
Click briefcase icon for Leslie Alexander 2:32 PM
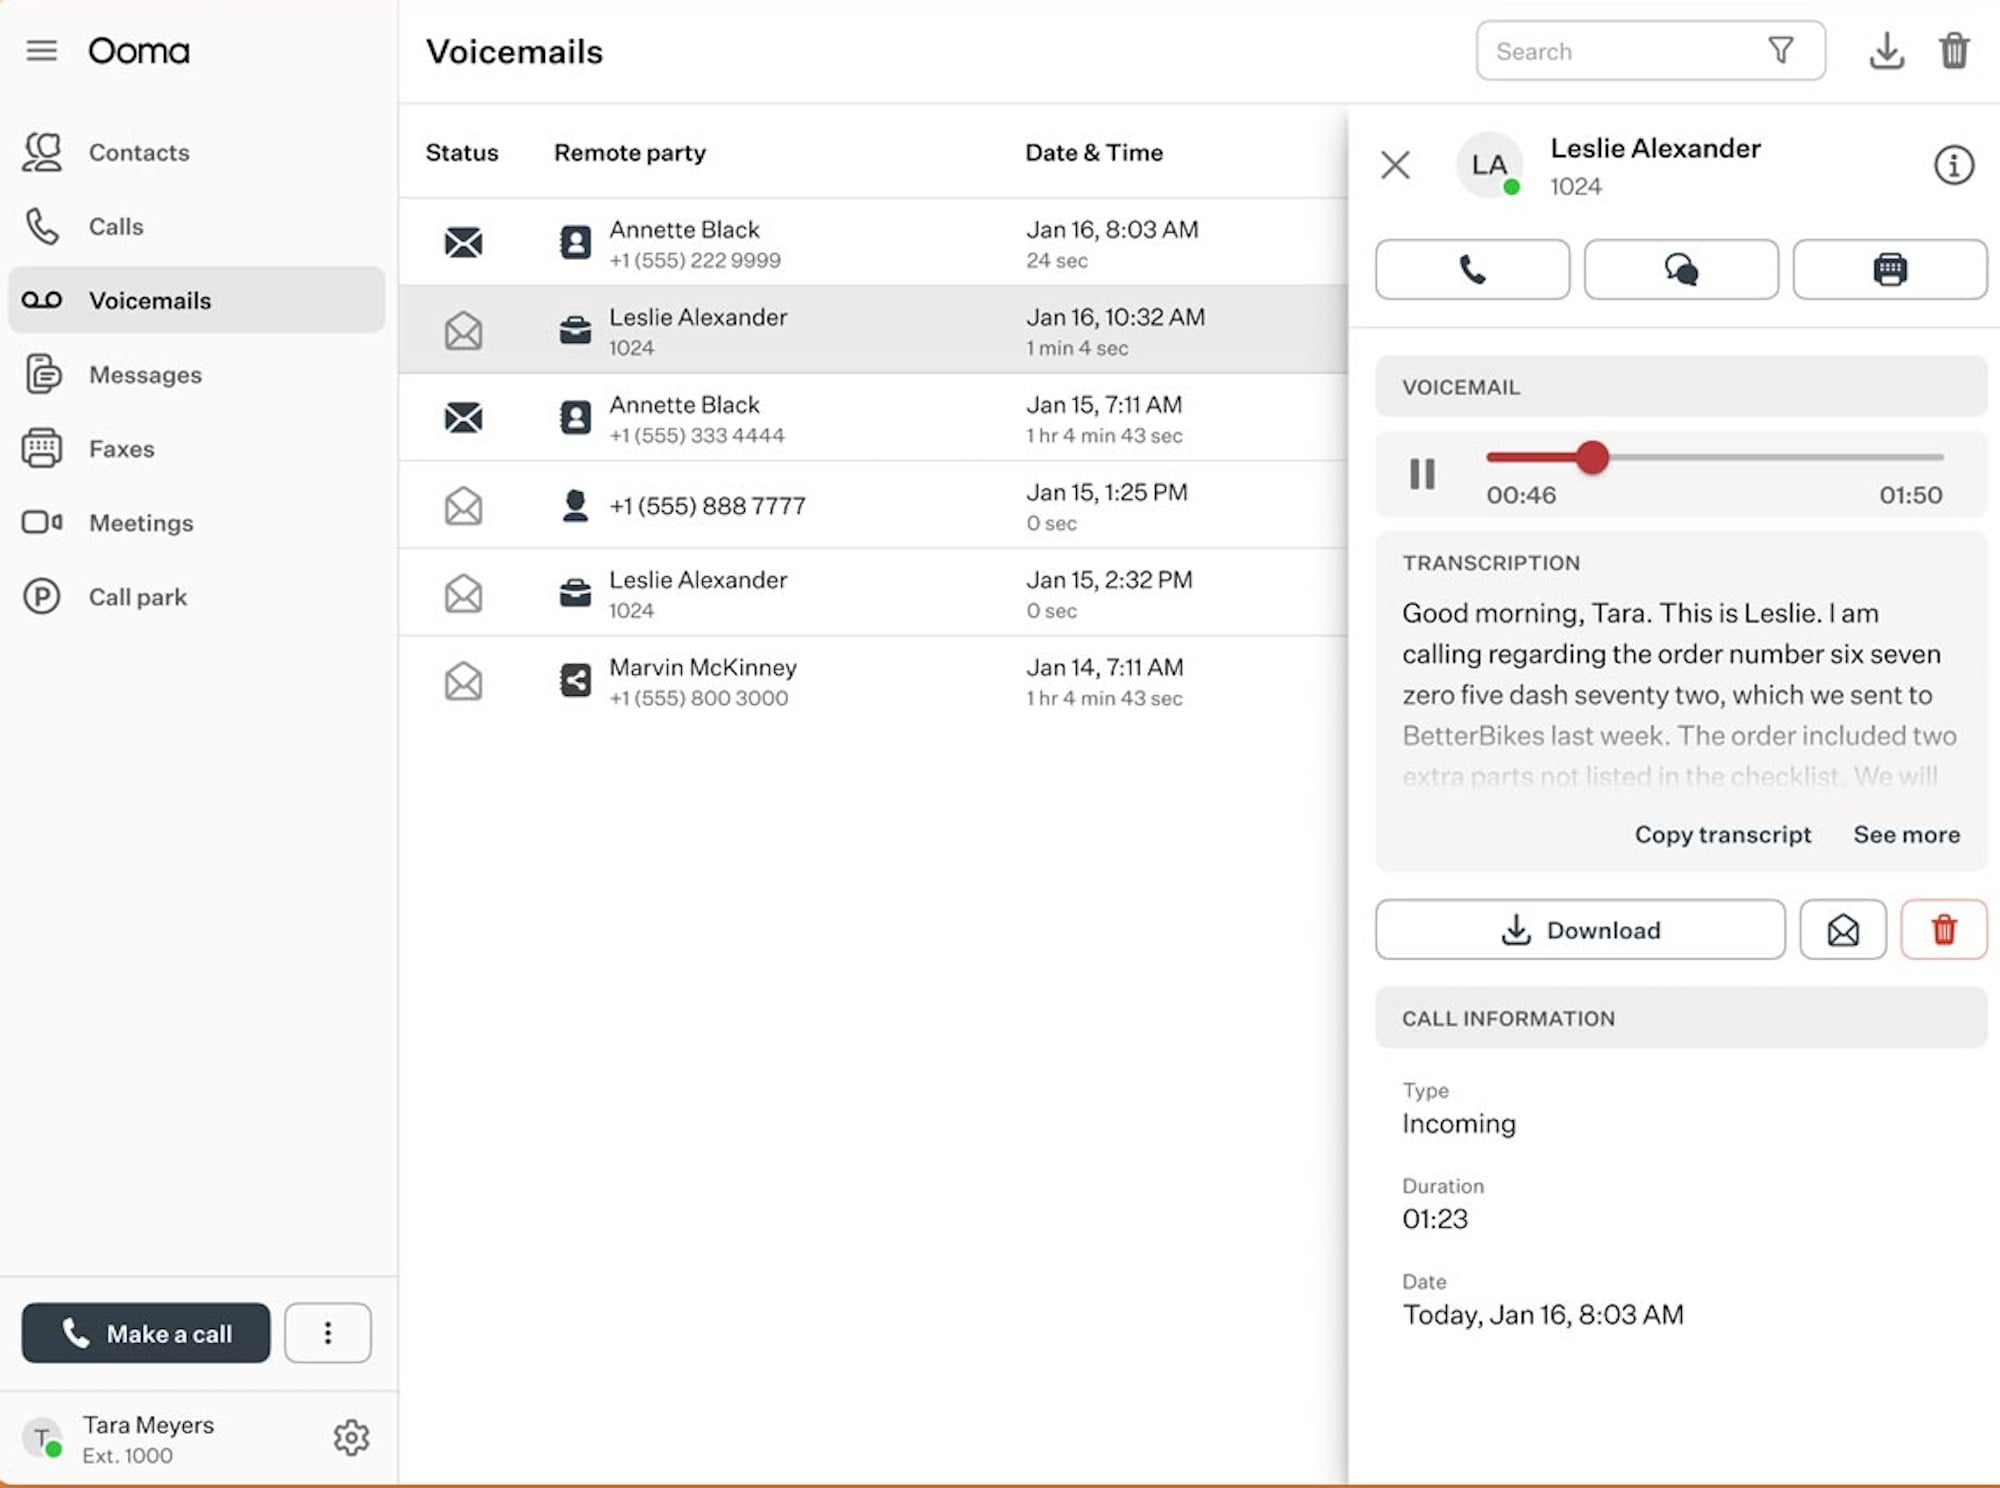click(x=575, y=593)
